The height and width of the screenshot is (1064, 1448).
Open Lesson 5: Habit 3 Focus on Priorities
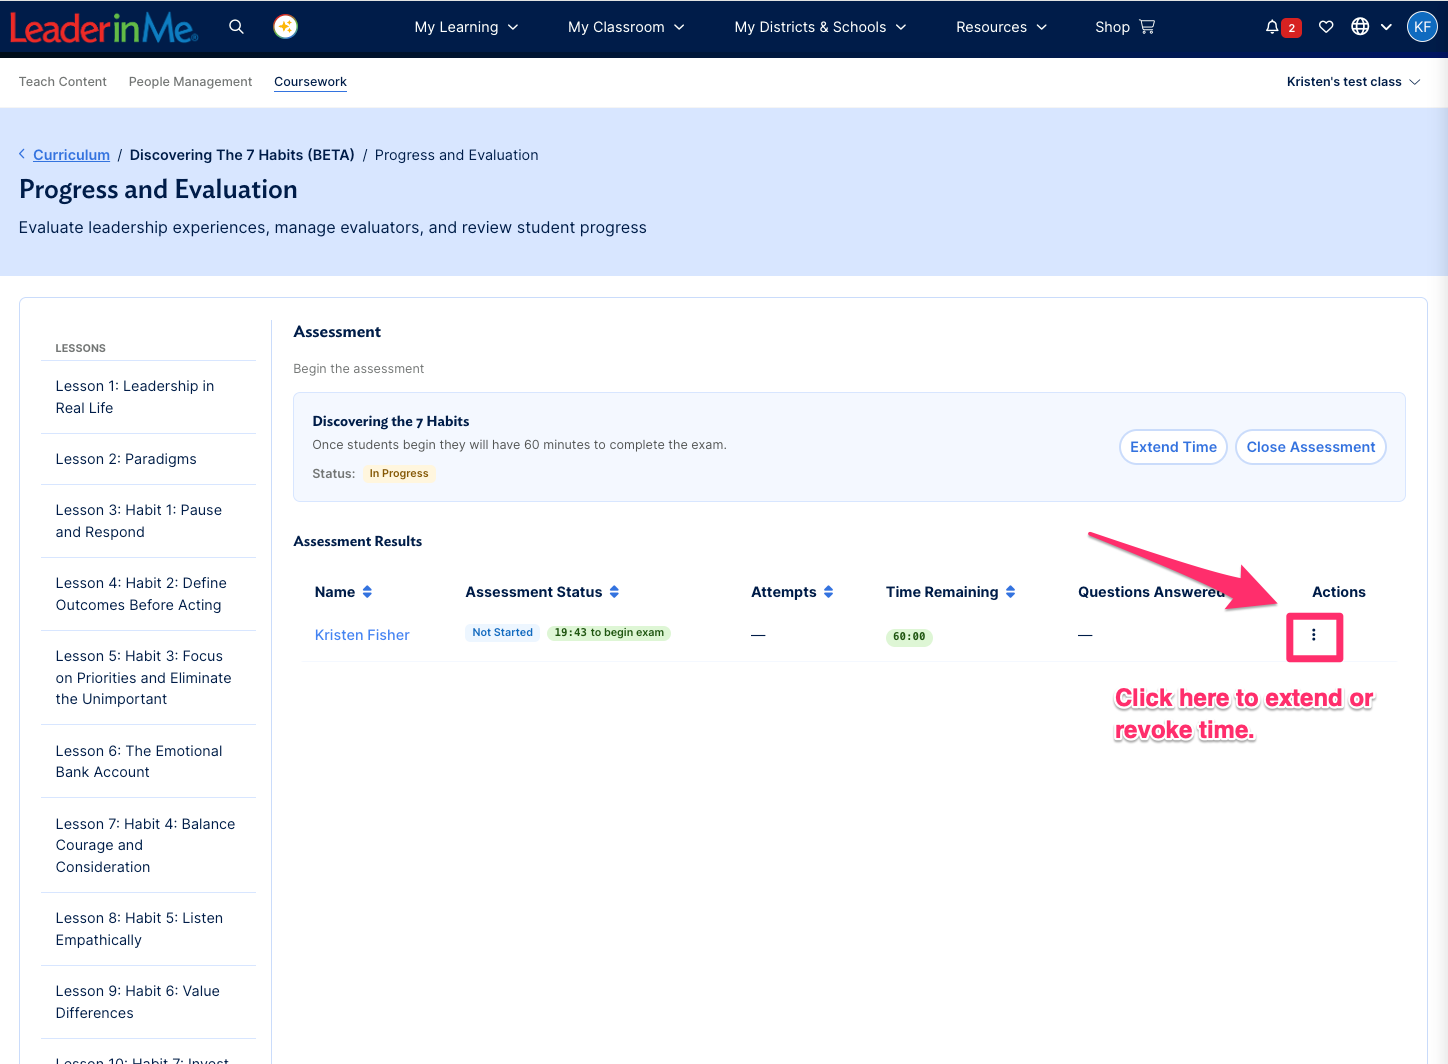[148, 677]
